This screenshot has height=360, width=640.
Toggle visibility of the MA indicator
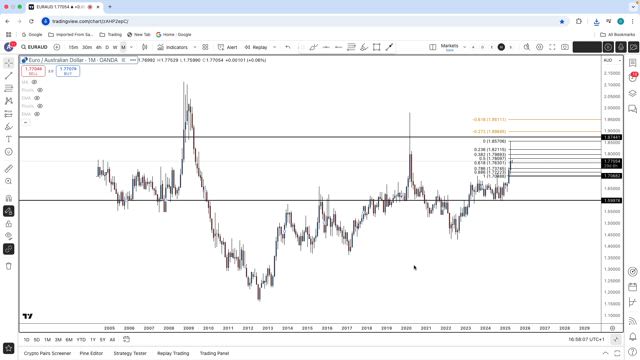[34, 82]
